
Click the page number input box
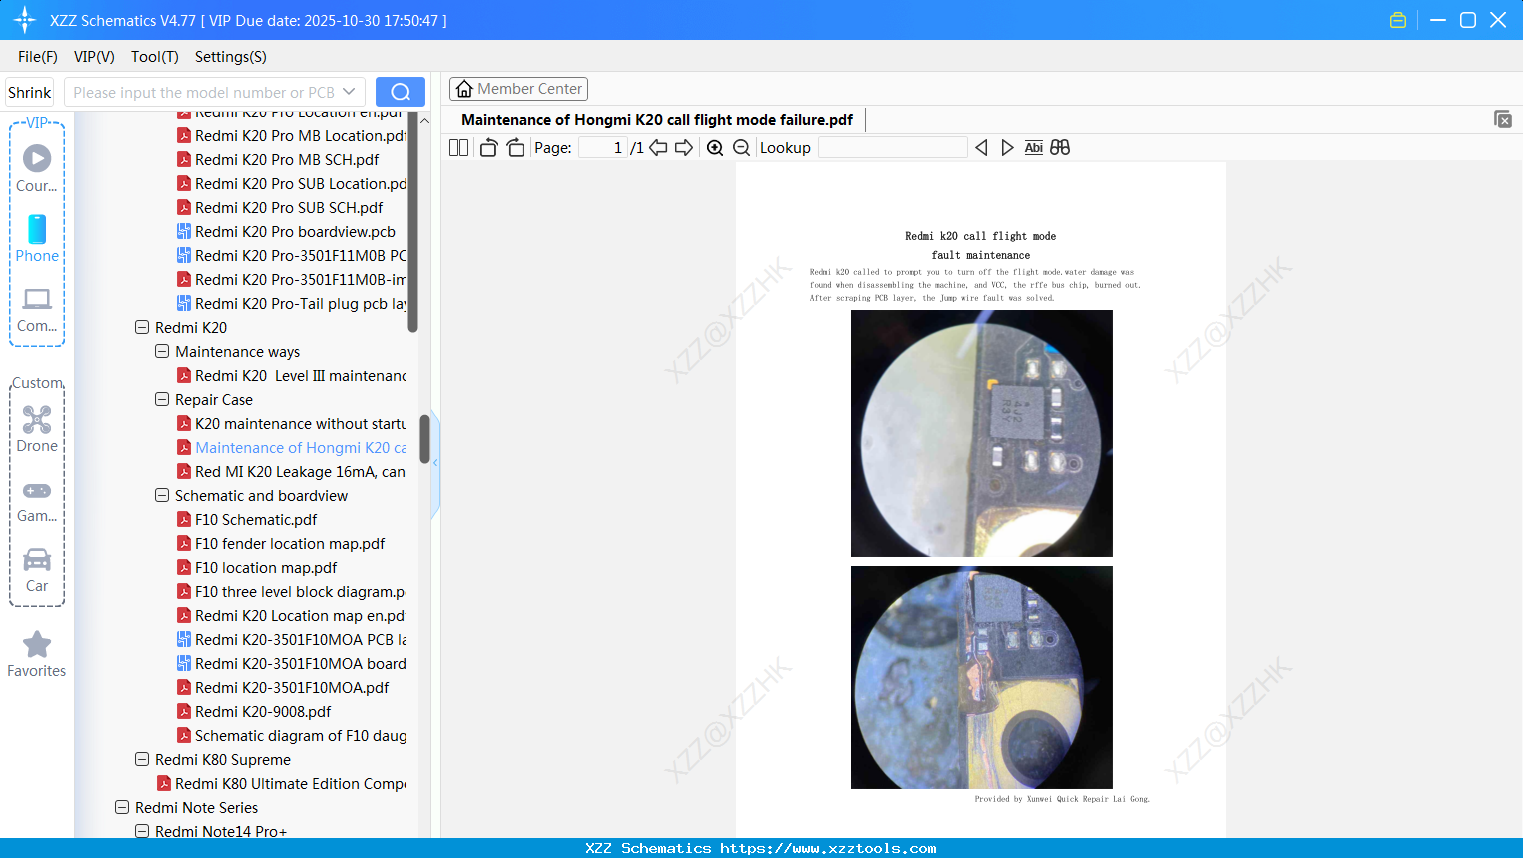pyautogui.click(x=602, y=148)
